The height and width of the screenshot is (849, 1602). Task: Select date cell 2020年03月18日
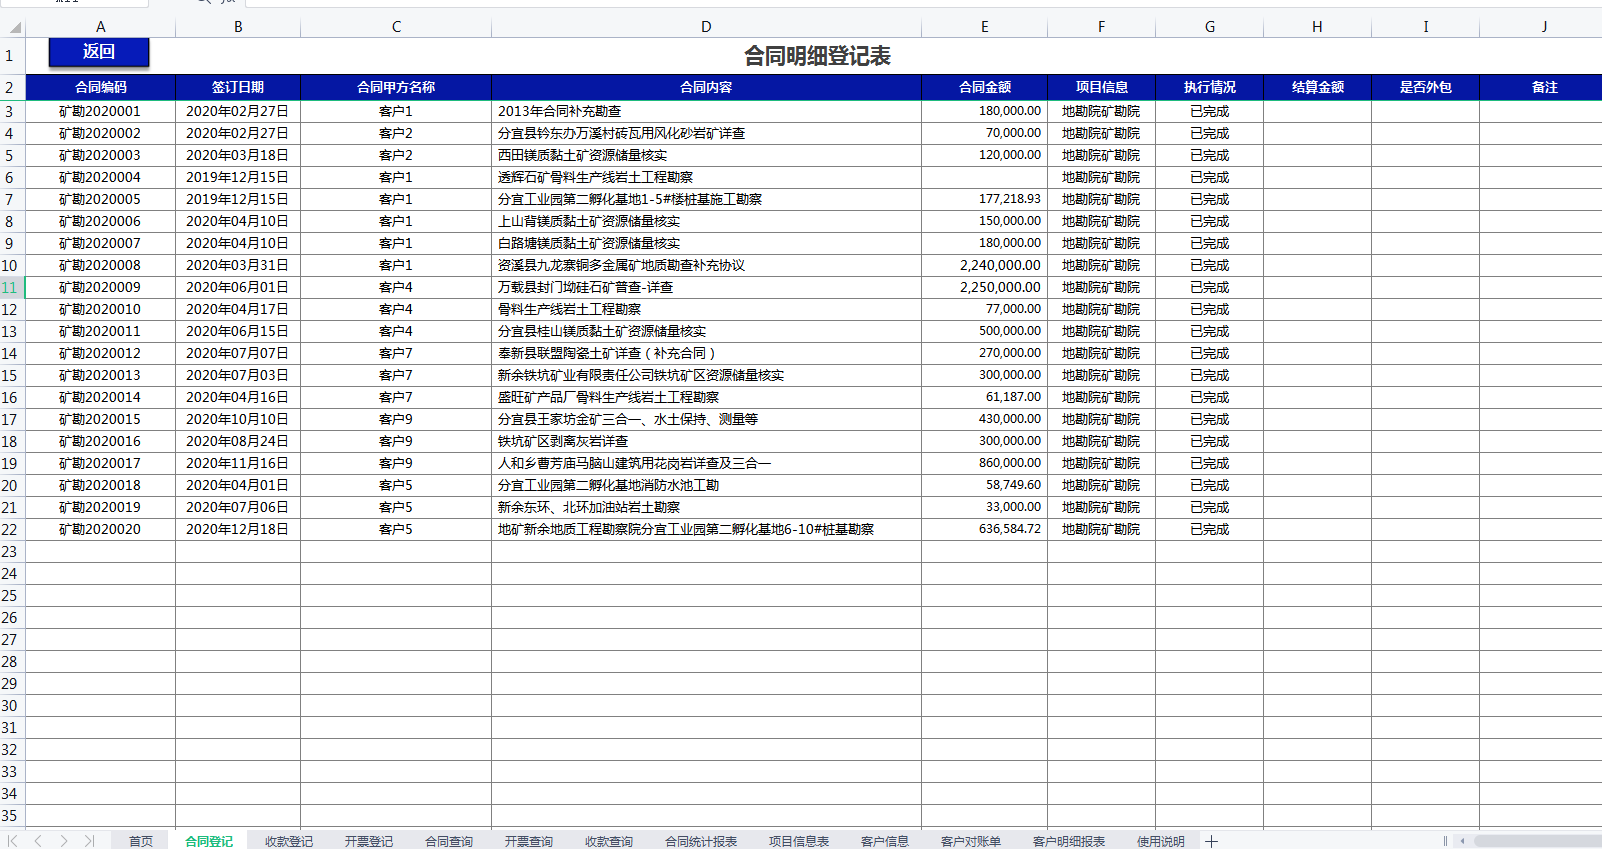coord(238,155)
